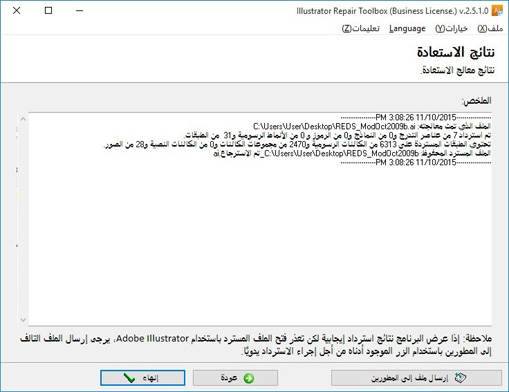The width and height of the screenshot is (509, 392).
Task: Minimize the Illustrator Repair Toolbox window
Action: coord(79,11)
